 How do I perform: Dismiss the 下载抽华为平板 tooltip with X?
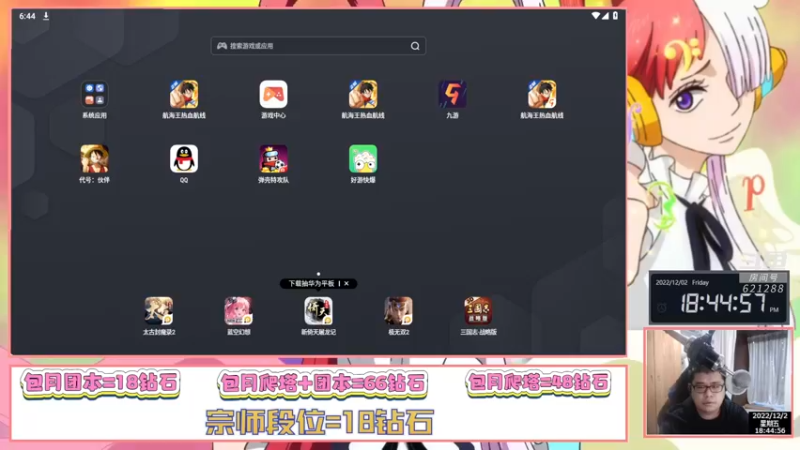[x=346, y=284]
